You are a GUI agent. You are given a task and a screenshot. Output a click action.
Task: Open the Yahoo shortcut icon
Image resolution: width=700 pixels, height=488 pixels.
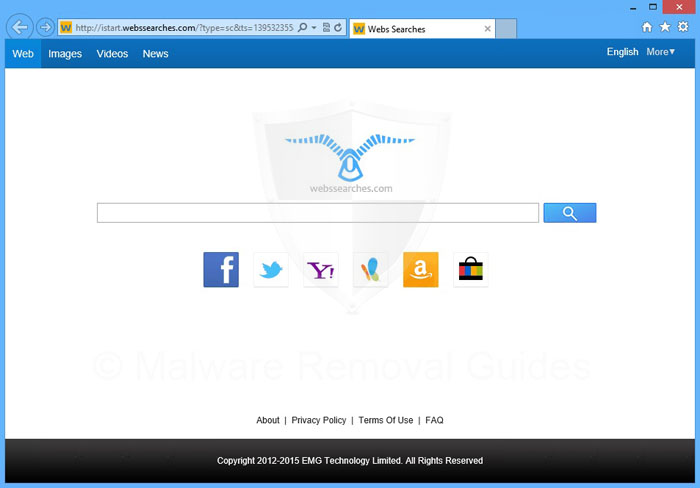tap(321, 270)
